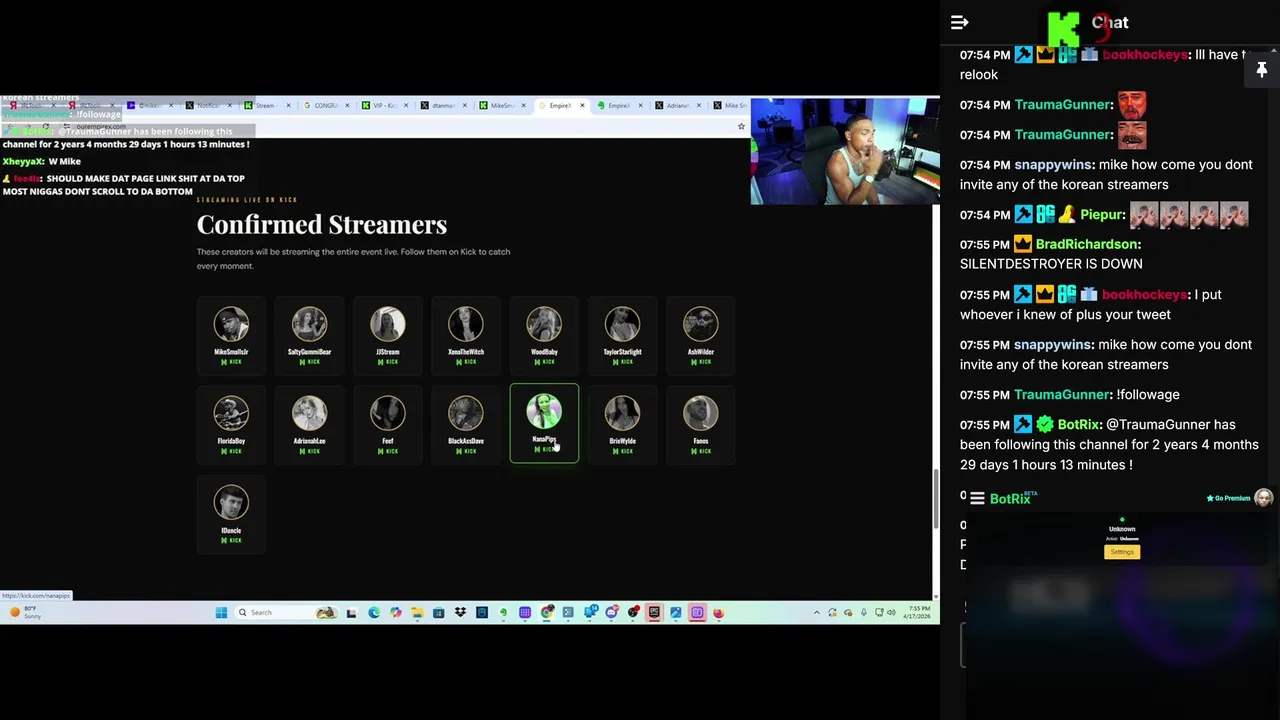Switch to the VIP - Kick browser tab
This screenshot has width=1280, height=720.
[x=383, y=105]
